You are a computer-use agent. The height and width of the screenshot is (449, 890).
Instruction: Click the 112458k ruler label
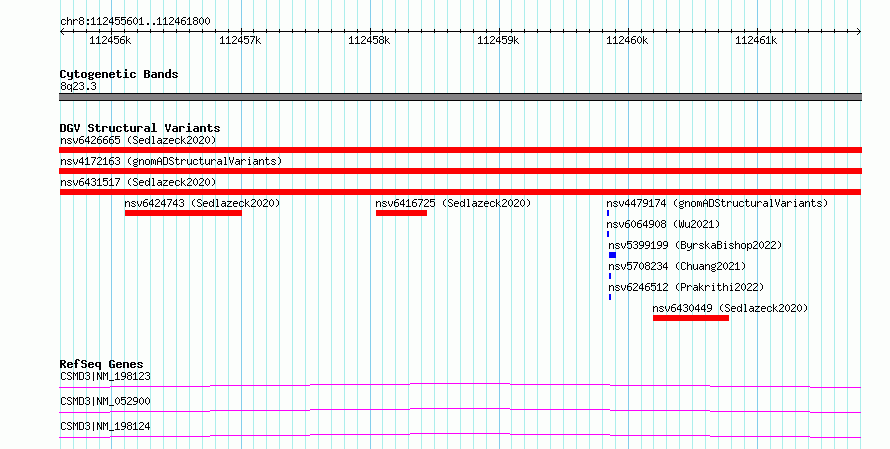point(369,40)
